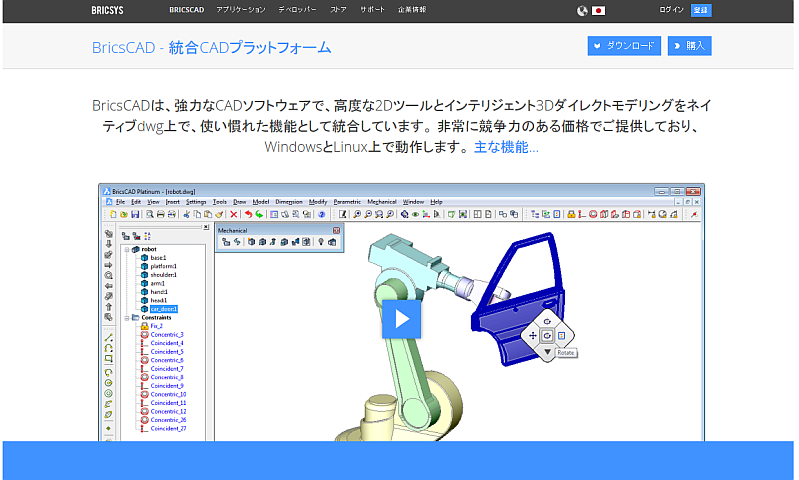Viewport: 799px width, 480px height.
Task: Open the 主な機能 link
Action: 506,147
